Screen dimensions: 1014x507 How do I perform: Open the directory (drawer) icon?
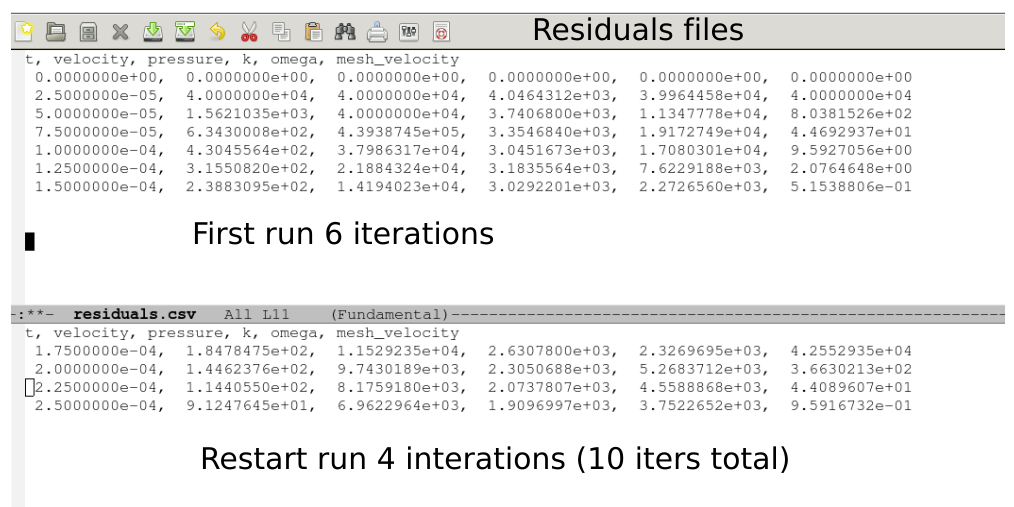(88, 32)
